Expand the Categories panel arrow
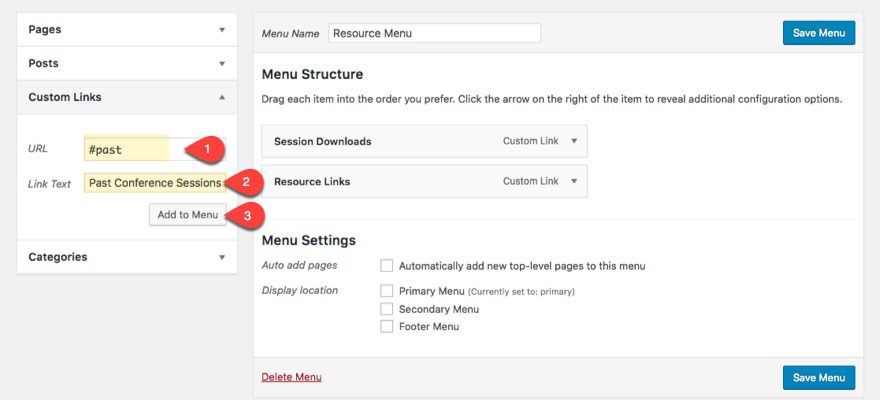880x400 pixels. pyautogui.click(x=222, y=257)
